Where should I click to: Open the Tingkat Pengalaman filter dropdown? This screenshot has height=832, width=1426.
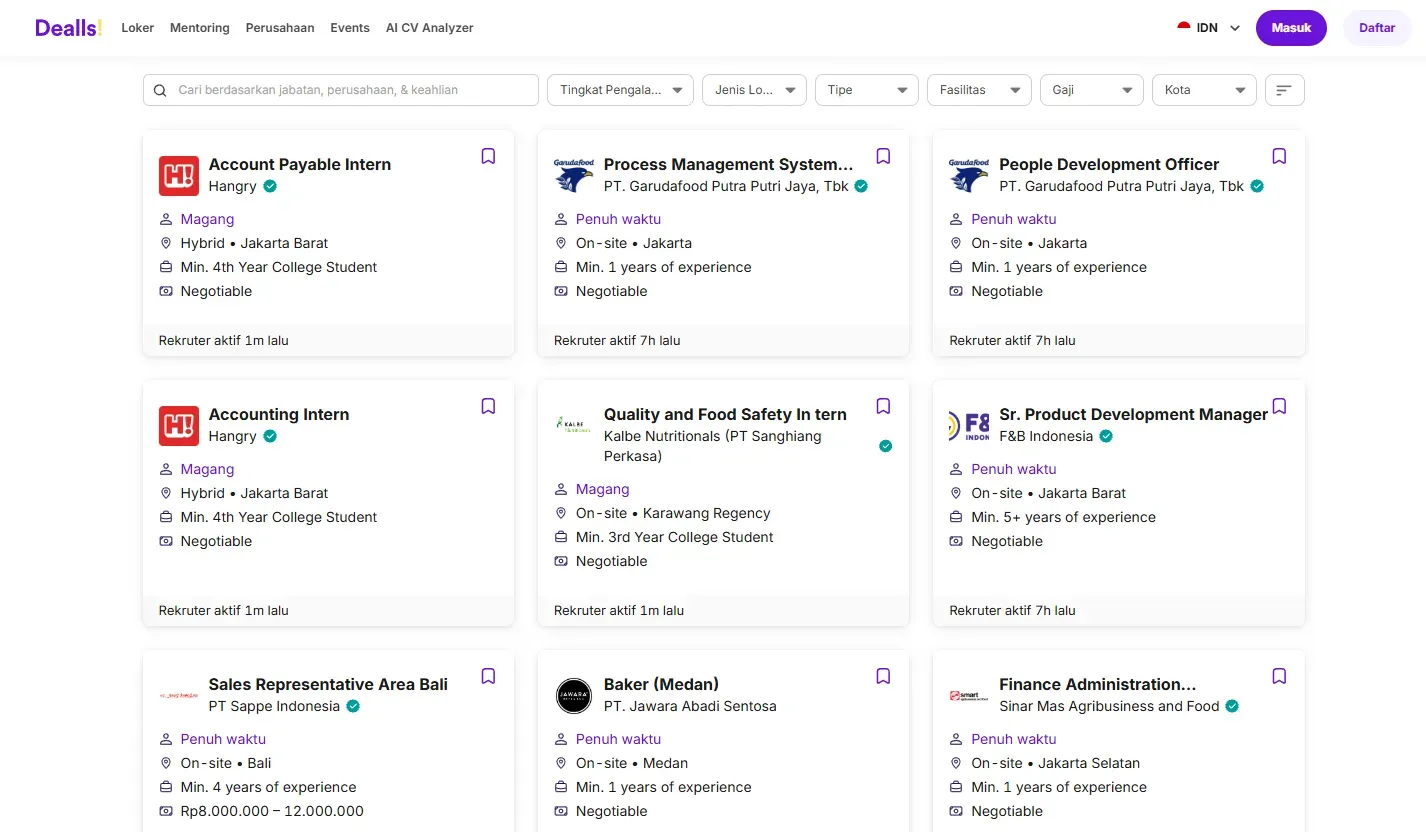point(620,90)
